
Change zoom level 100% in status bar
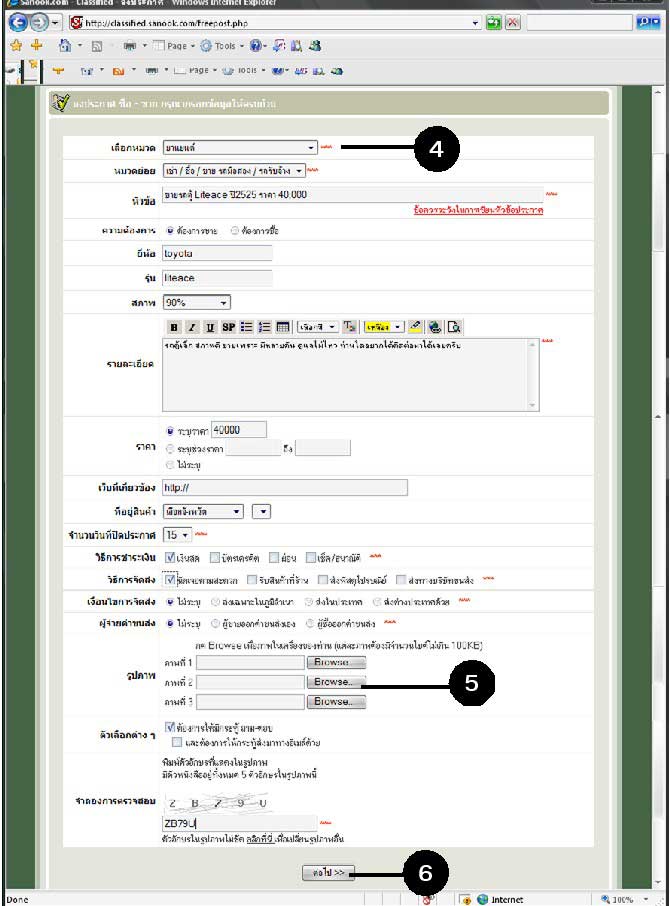[x=626, y=899]
